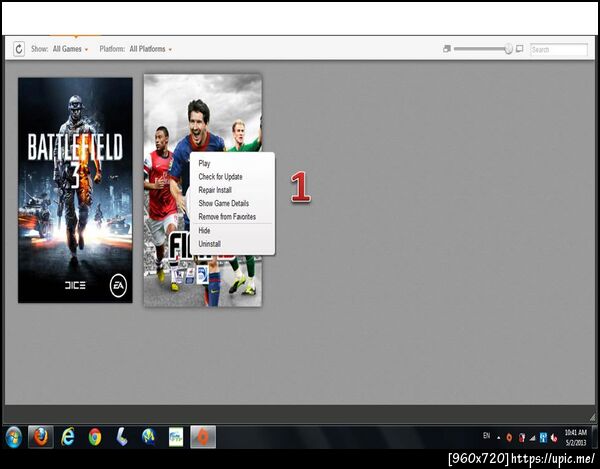Select Show Game Details menu entry
Viewport: 600px width, 469px height.
pyautogui.click(x=223, y=203)
